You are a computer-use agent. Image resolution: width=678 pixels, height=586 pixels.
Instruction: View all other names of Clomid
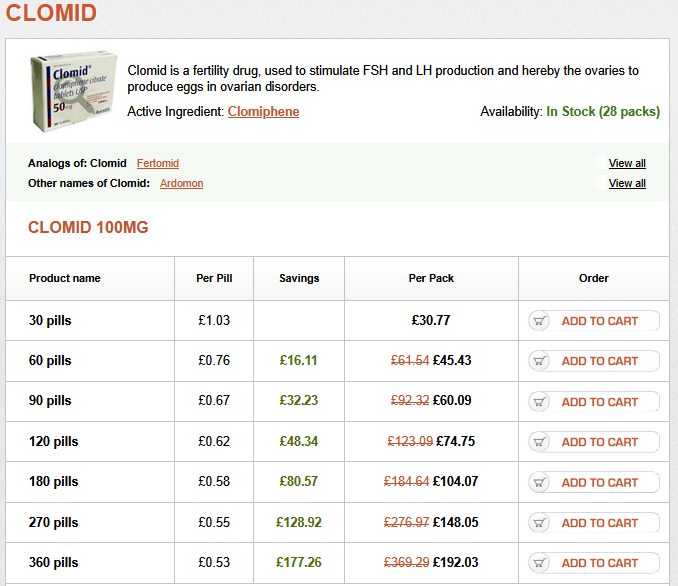(x=627, y=183)
